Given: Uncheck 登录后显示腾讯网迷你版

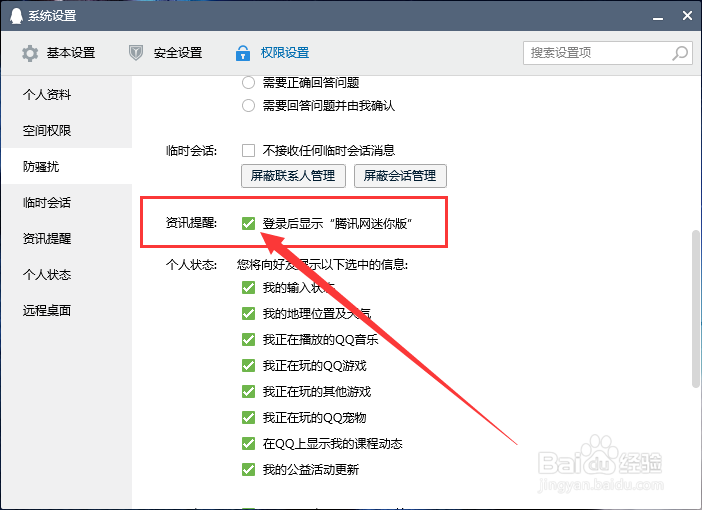Looking at the screenshot, I should (248, 223).
